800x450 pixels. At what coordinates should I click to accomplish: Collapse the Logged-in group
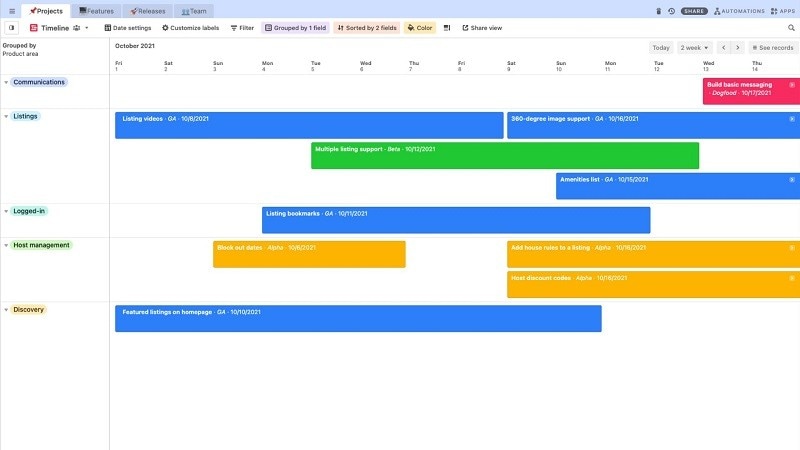click(6, 211)
